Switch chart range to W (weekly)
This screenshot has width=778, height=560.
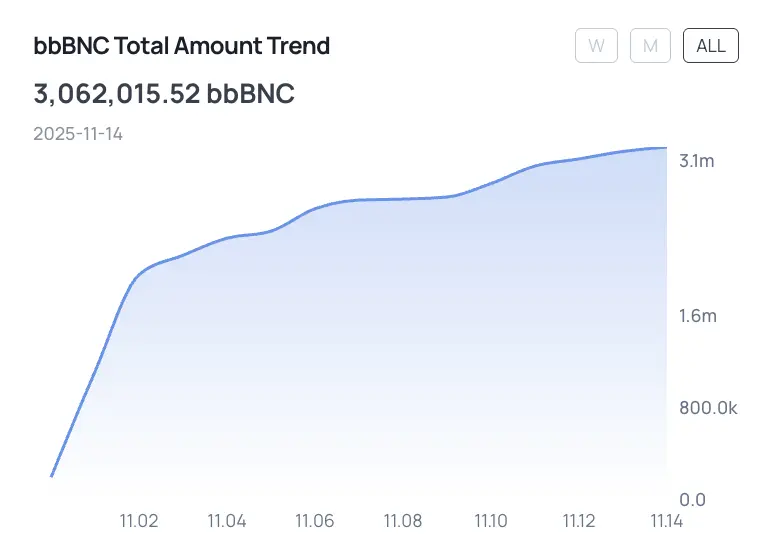[596, 46]
